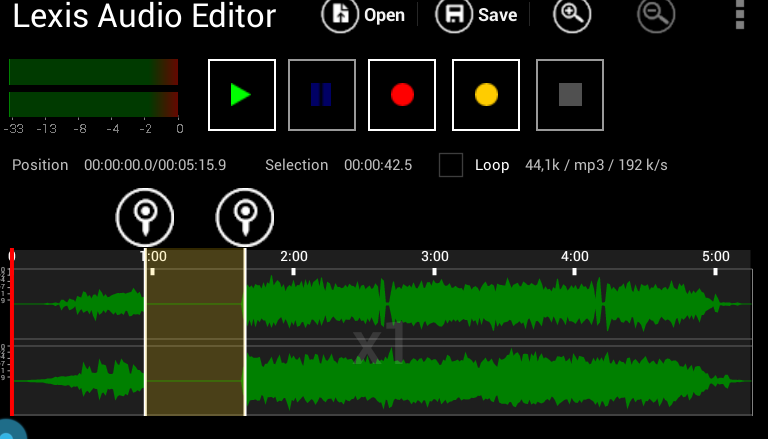Image resolution: width=768 pixels, height=439 pixels.
Task: Pause playback with the blue pause button
Action: pos(322,95)
